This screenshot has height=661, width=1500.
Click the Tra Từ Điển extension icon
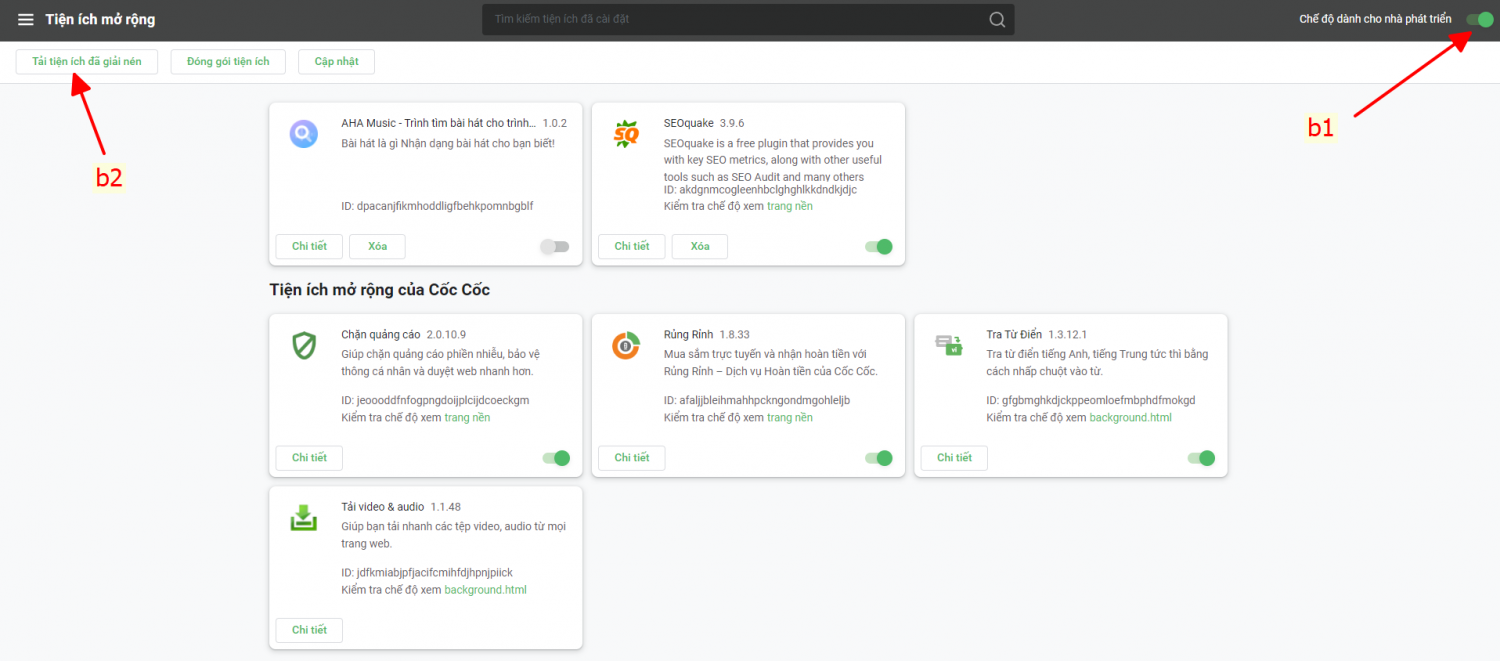coord(948,345)
